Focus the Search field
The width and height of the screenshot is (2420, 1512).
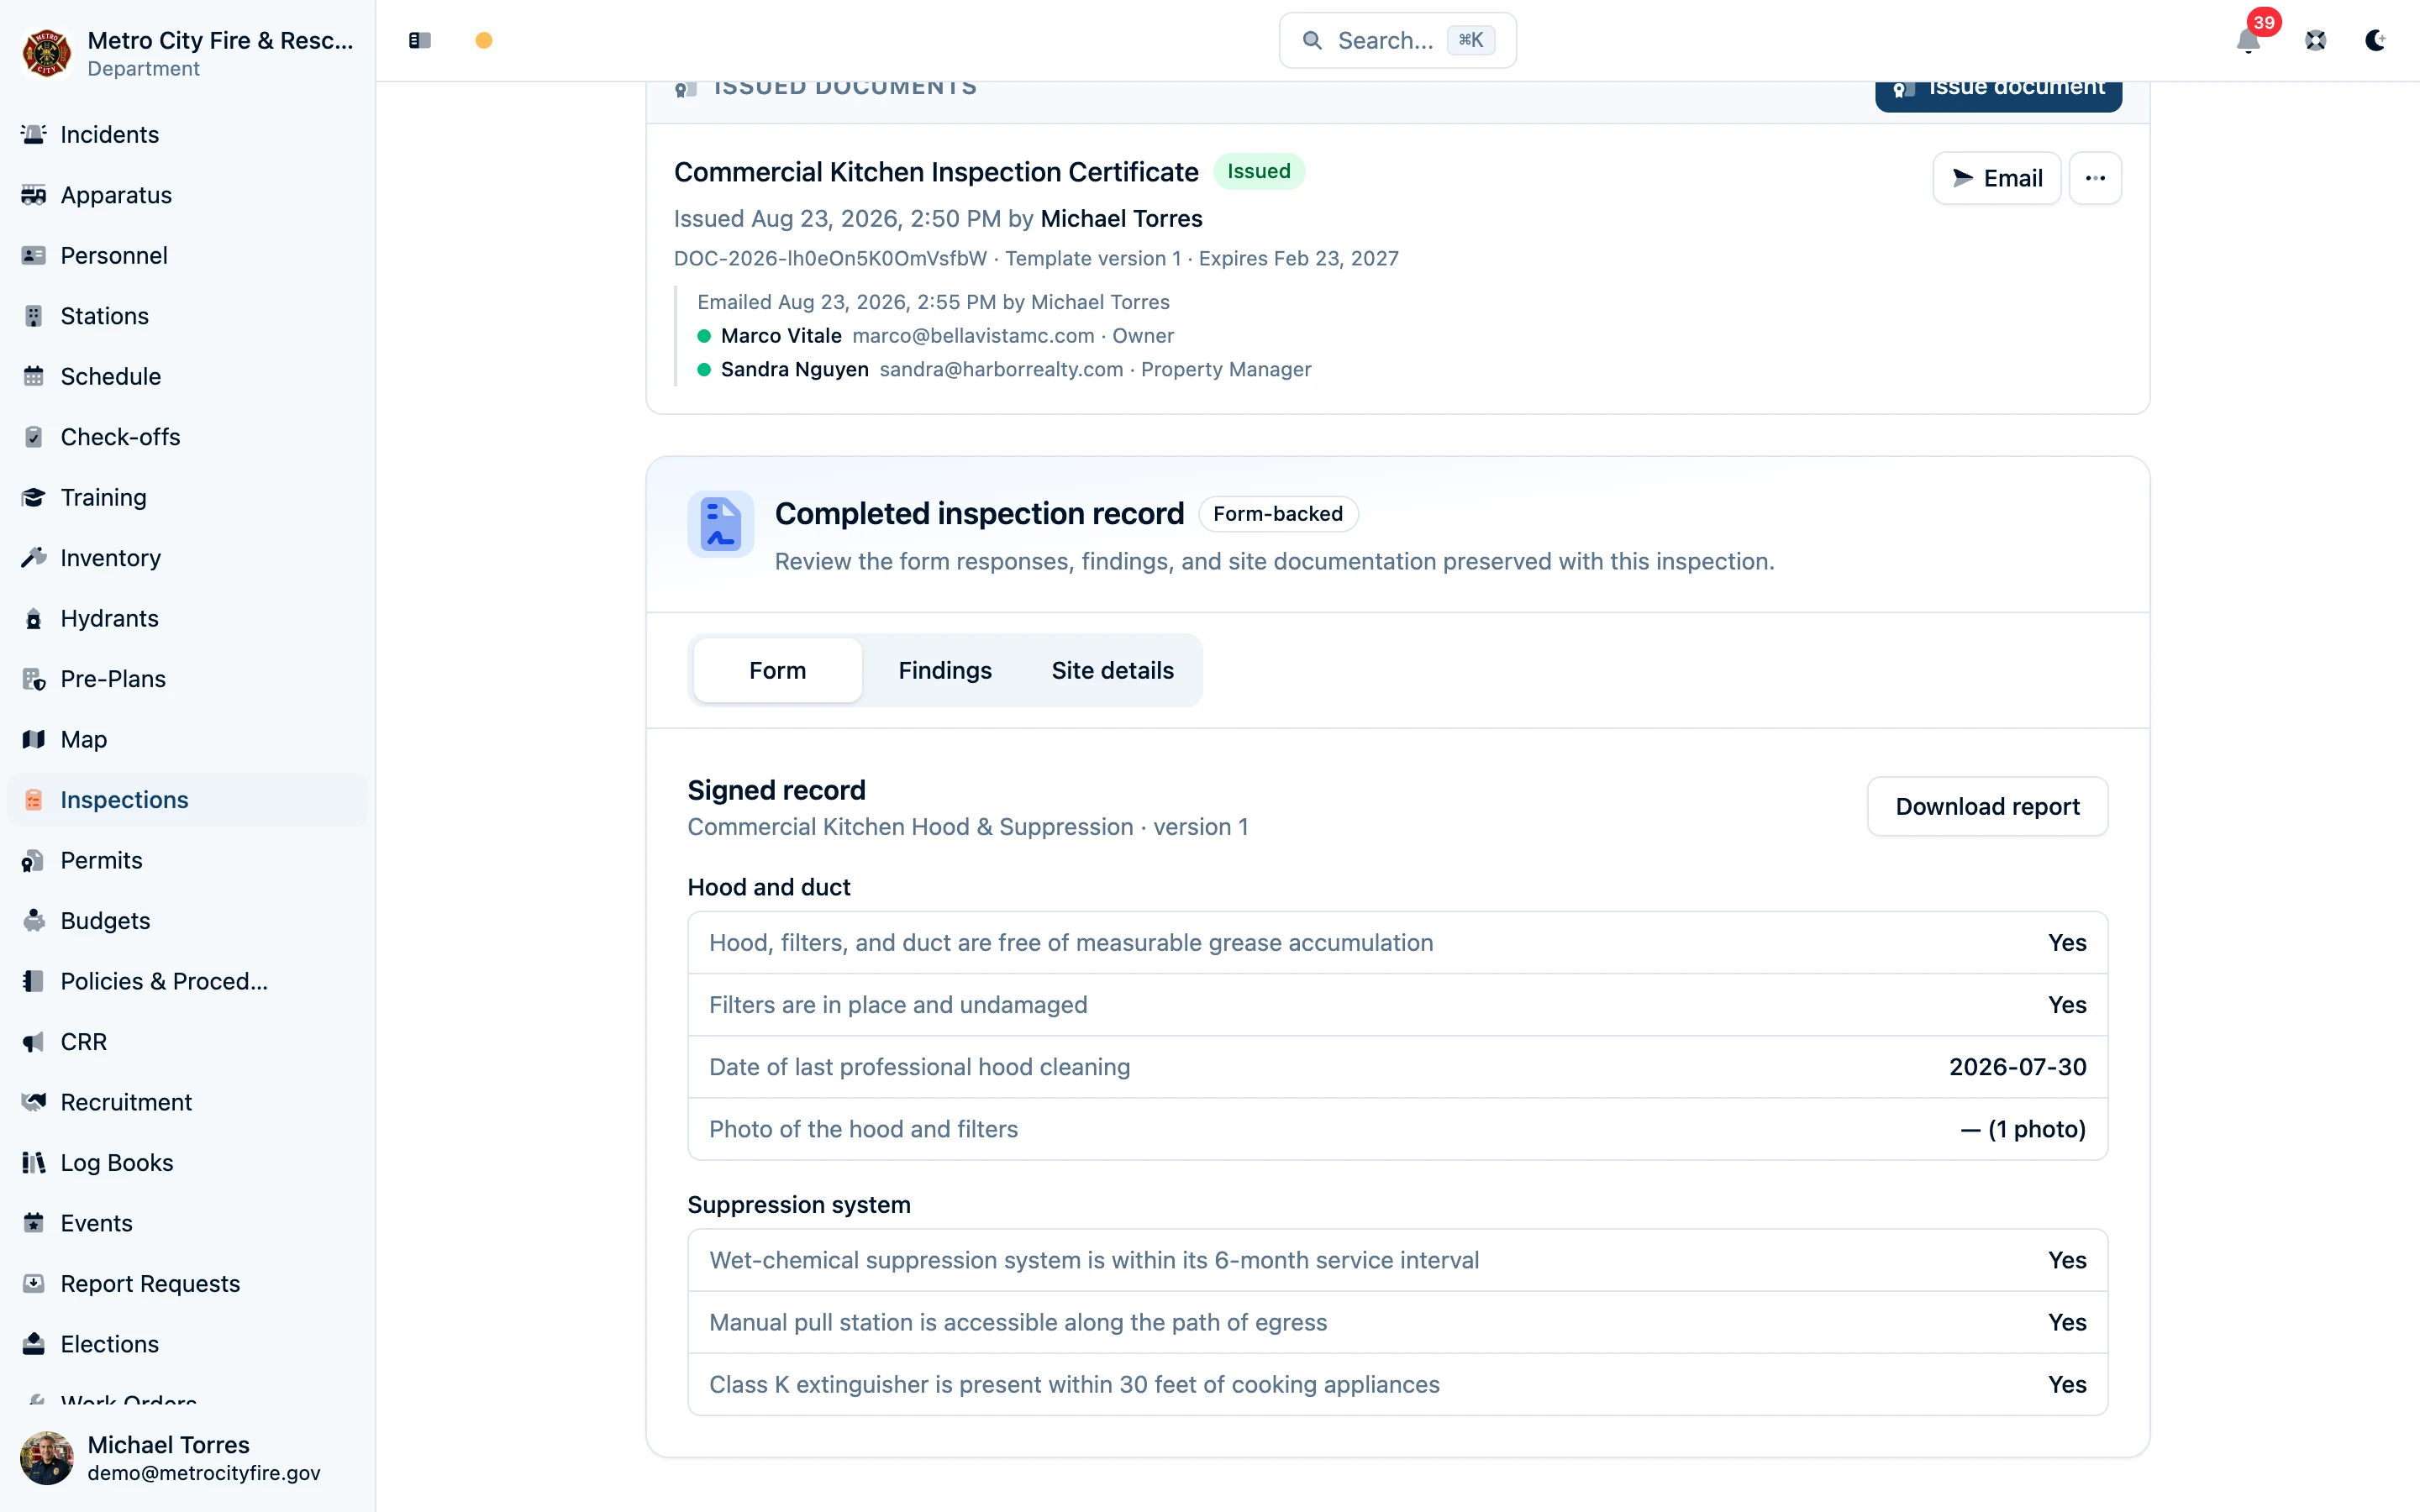[x=1397, y=40]
